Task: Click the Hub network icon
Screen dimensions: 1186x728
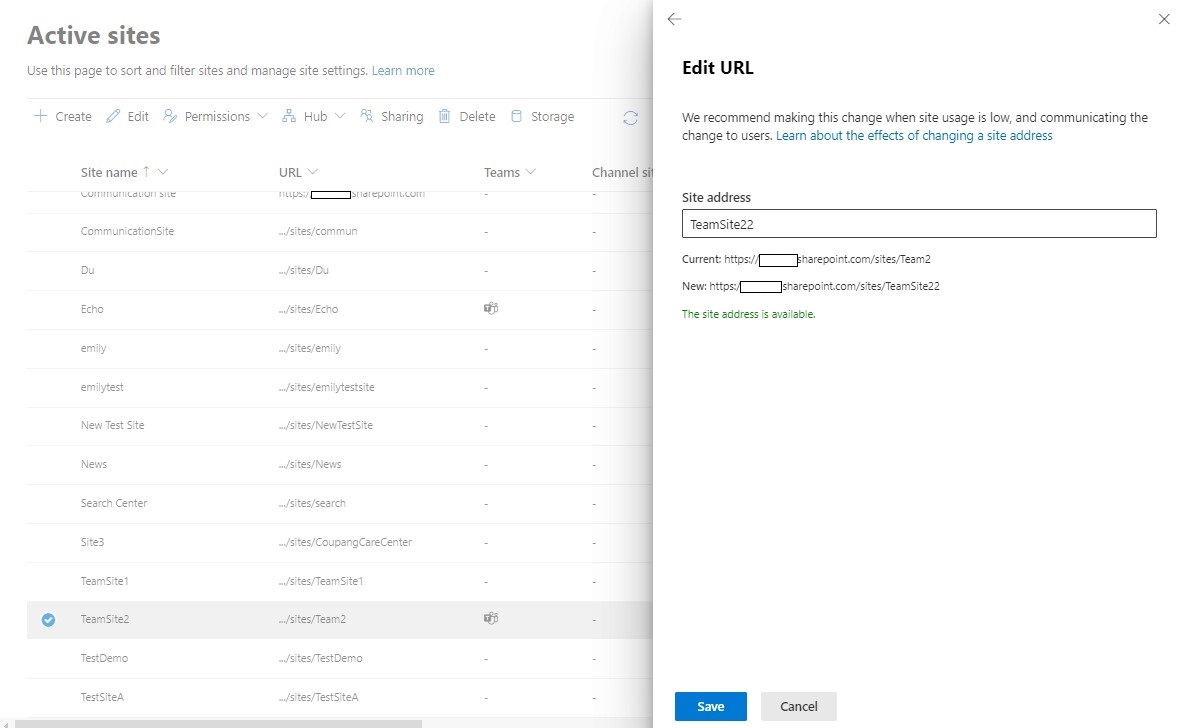Action: point(289,116)
